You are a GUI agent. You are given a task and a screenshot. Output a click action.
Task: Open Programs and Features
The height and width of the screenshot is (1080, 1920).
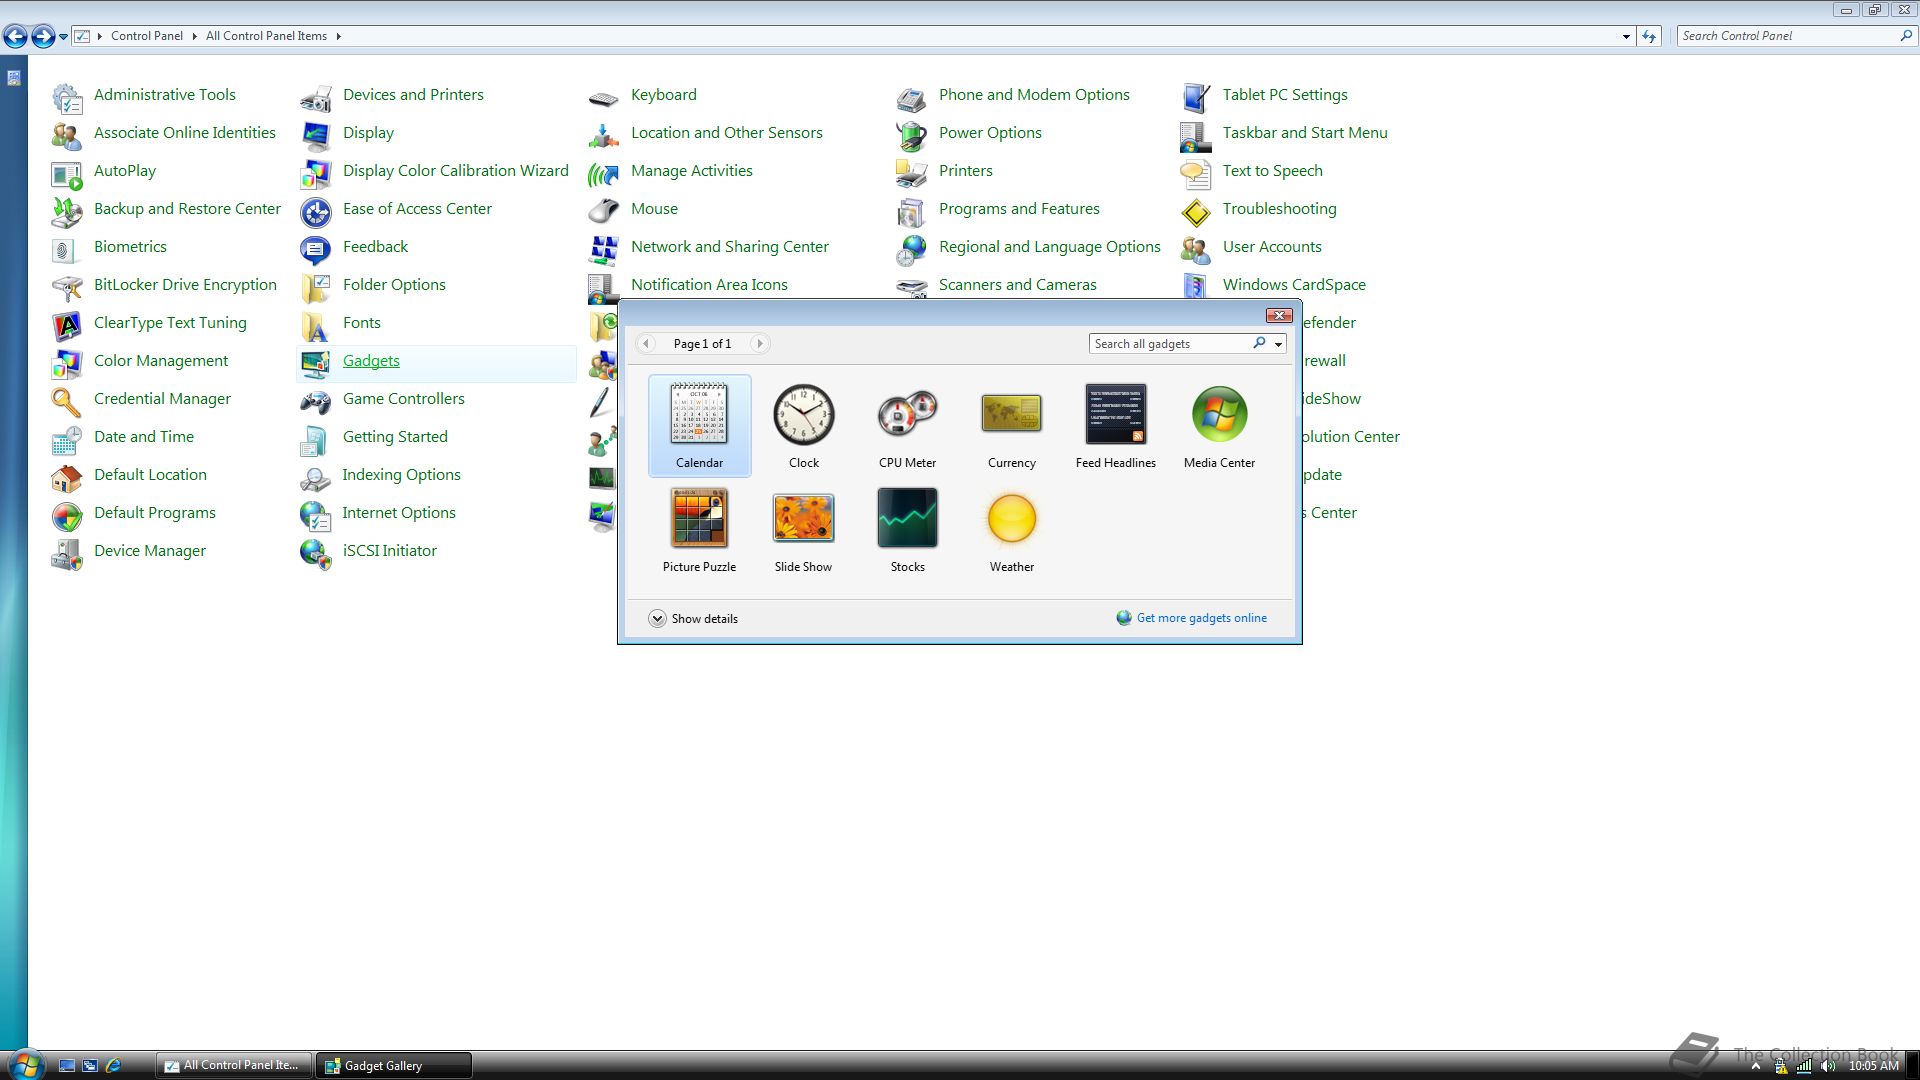pyautogui.click(x=1019, y=209)
